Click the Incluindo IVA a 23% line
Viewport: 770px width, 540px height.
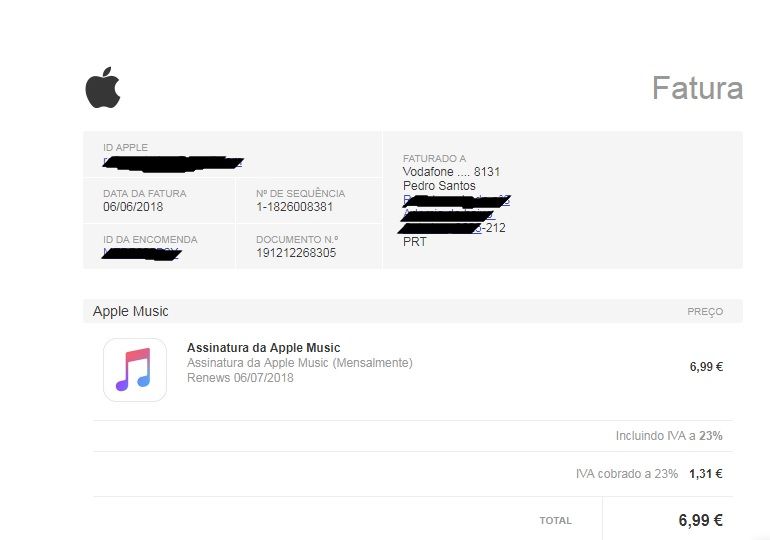pos(669,436)
